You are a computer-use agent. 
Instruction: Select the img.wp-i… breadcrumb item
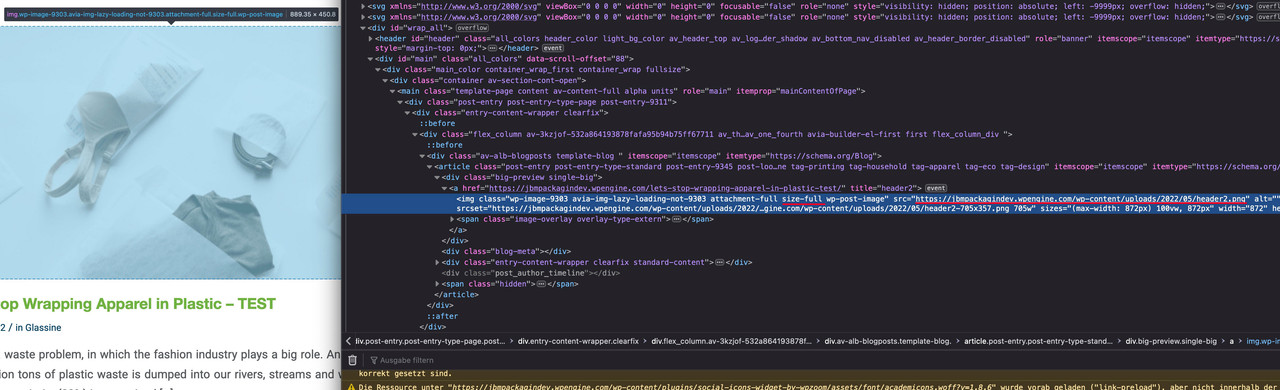1262,341
